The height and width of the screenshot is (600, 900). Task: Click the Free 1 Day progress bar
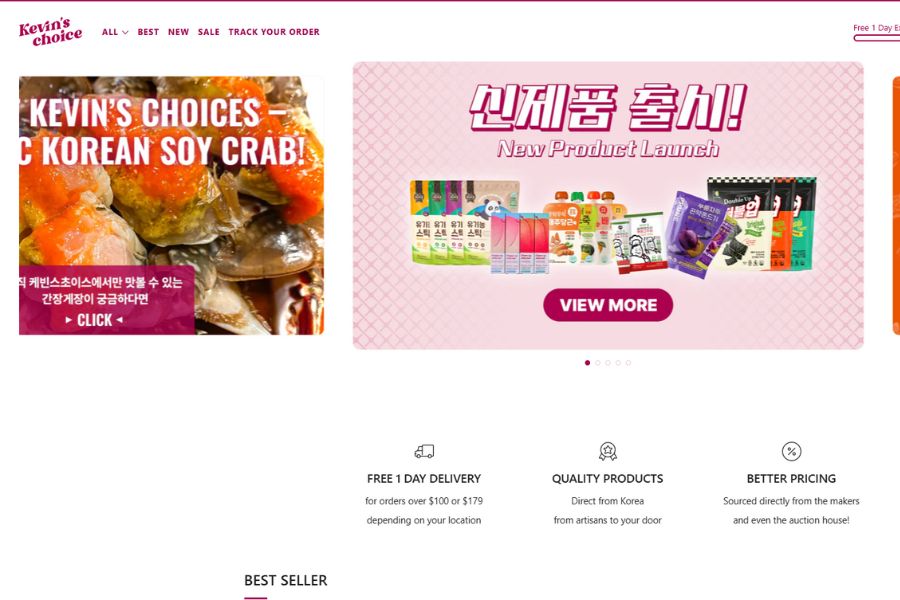coord(876,38)
